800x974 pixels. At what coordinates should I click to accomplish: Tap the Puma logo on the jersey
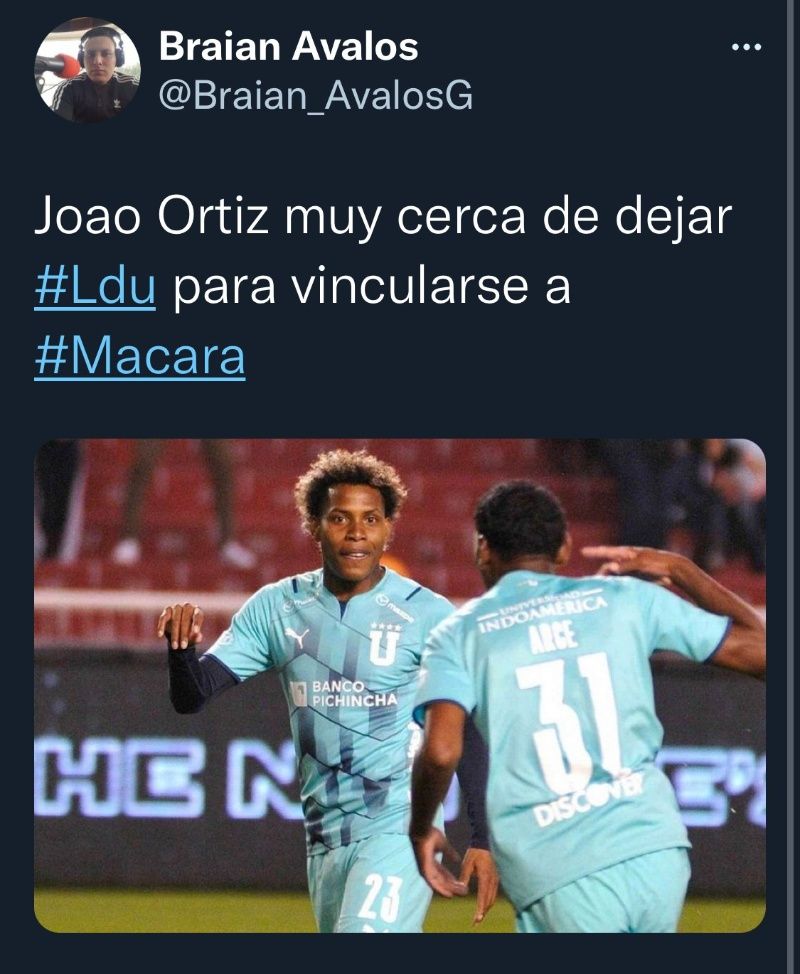click(297, 637)
